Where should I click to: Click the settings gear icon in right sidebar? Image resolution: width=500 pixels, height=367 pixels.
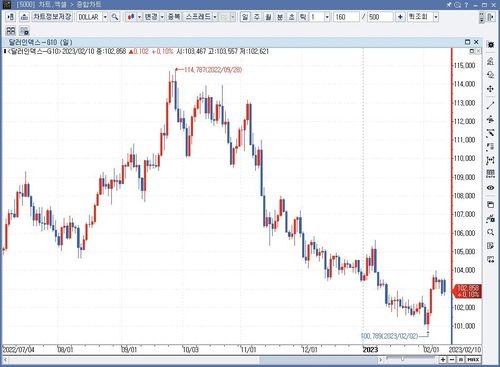(490, 45)
